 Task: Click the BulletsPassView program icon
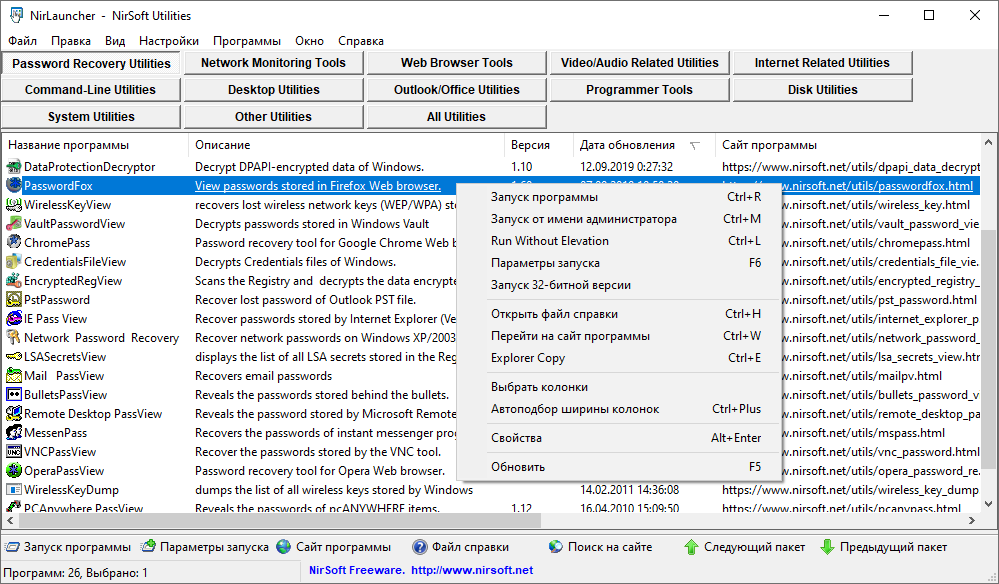tap(13, 395)
